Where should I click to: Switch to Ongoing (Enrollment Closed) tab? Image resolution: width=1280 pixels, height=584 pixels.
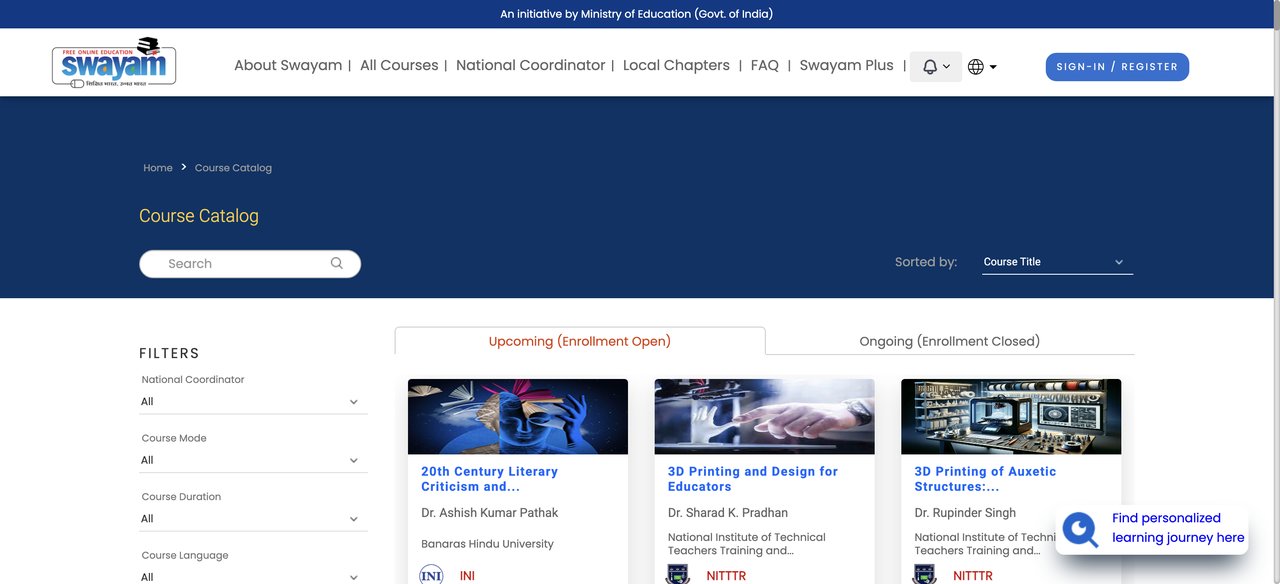(x=948, y=341)
